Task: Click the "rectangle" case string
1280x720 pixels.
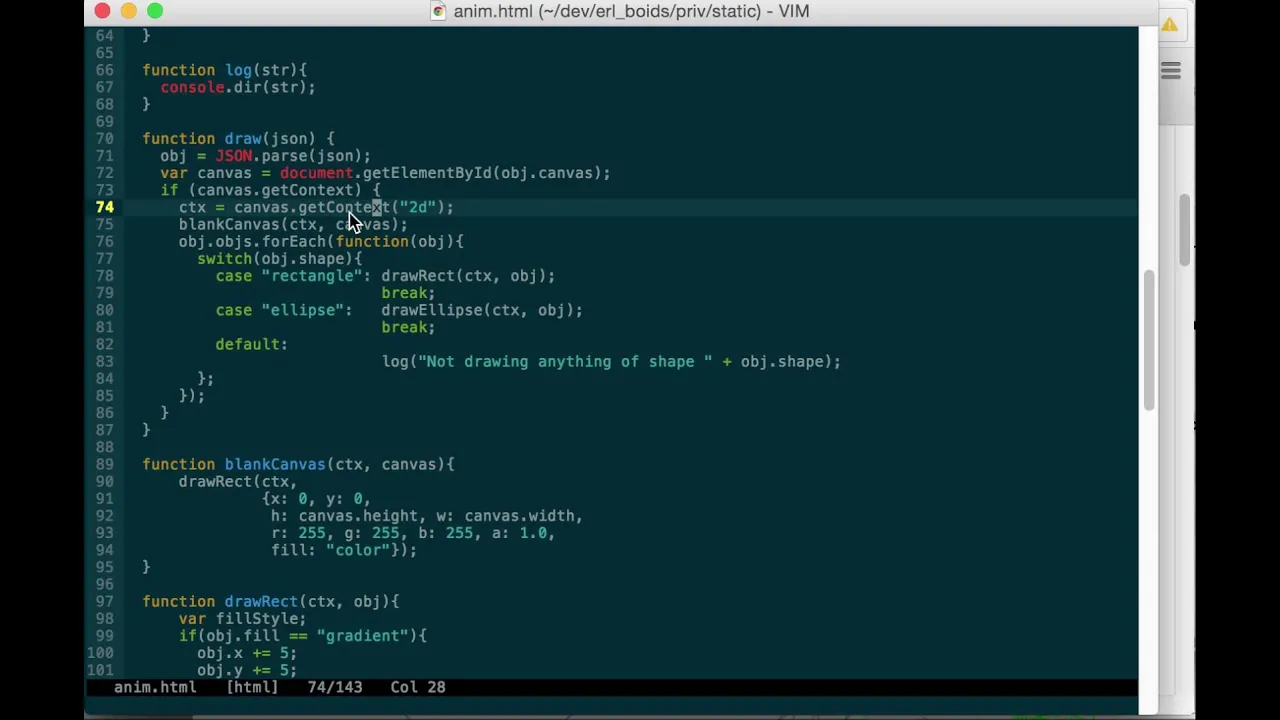Action: [311, 276]
